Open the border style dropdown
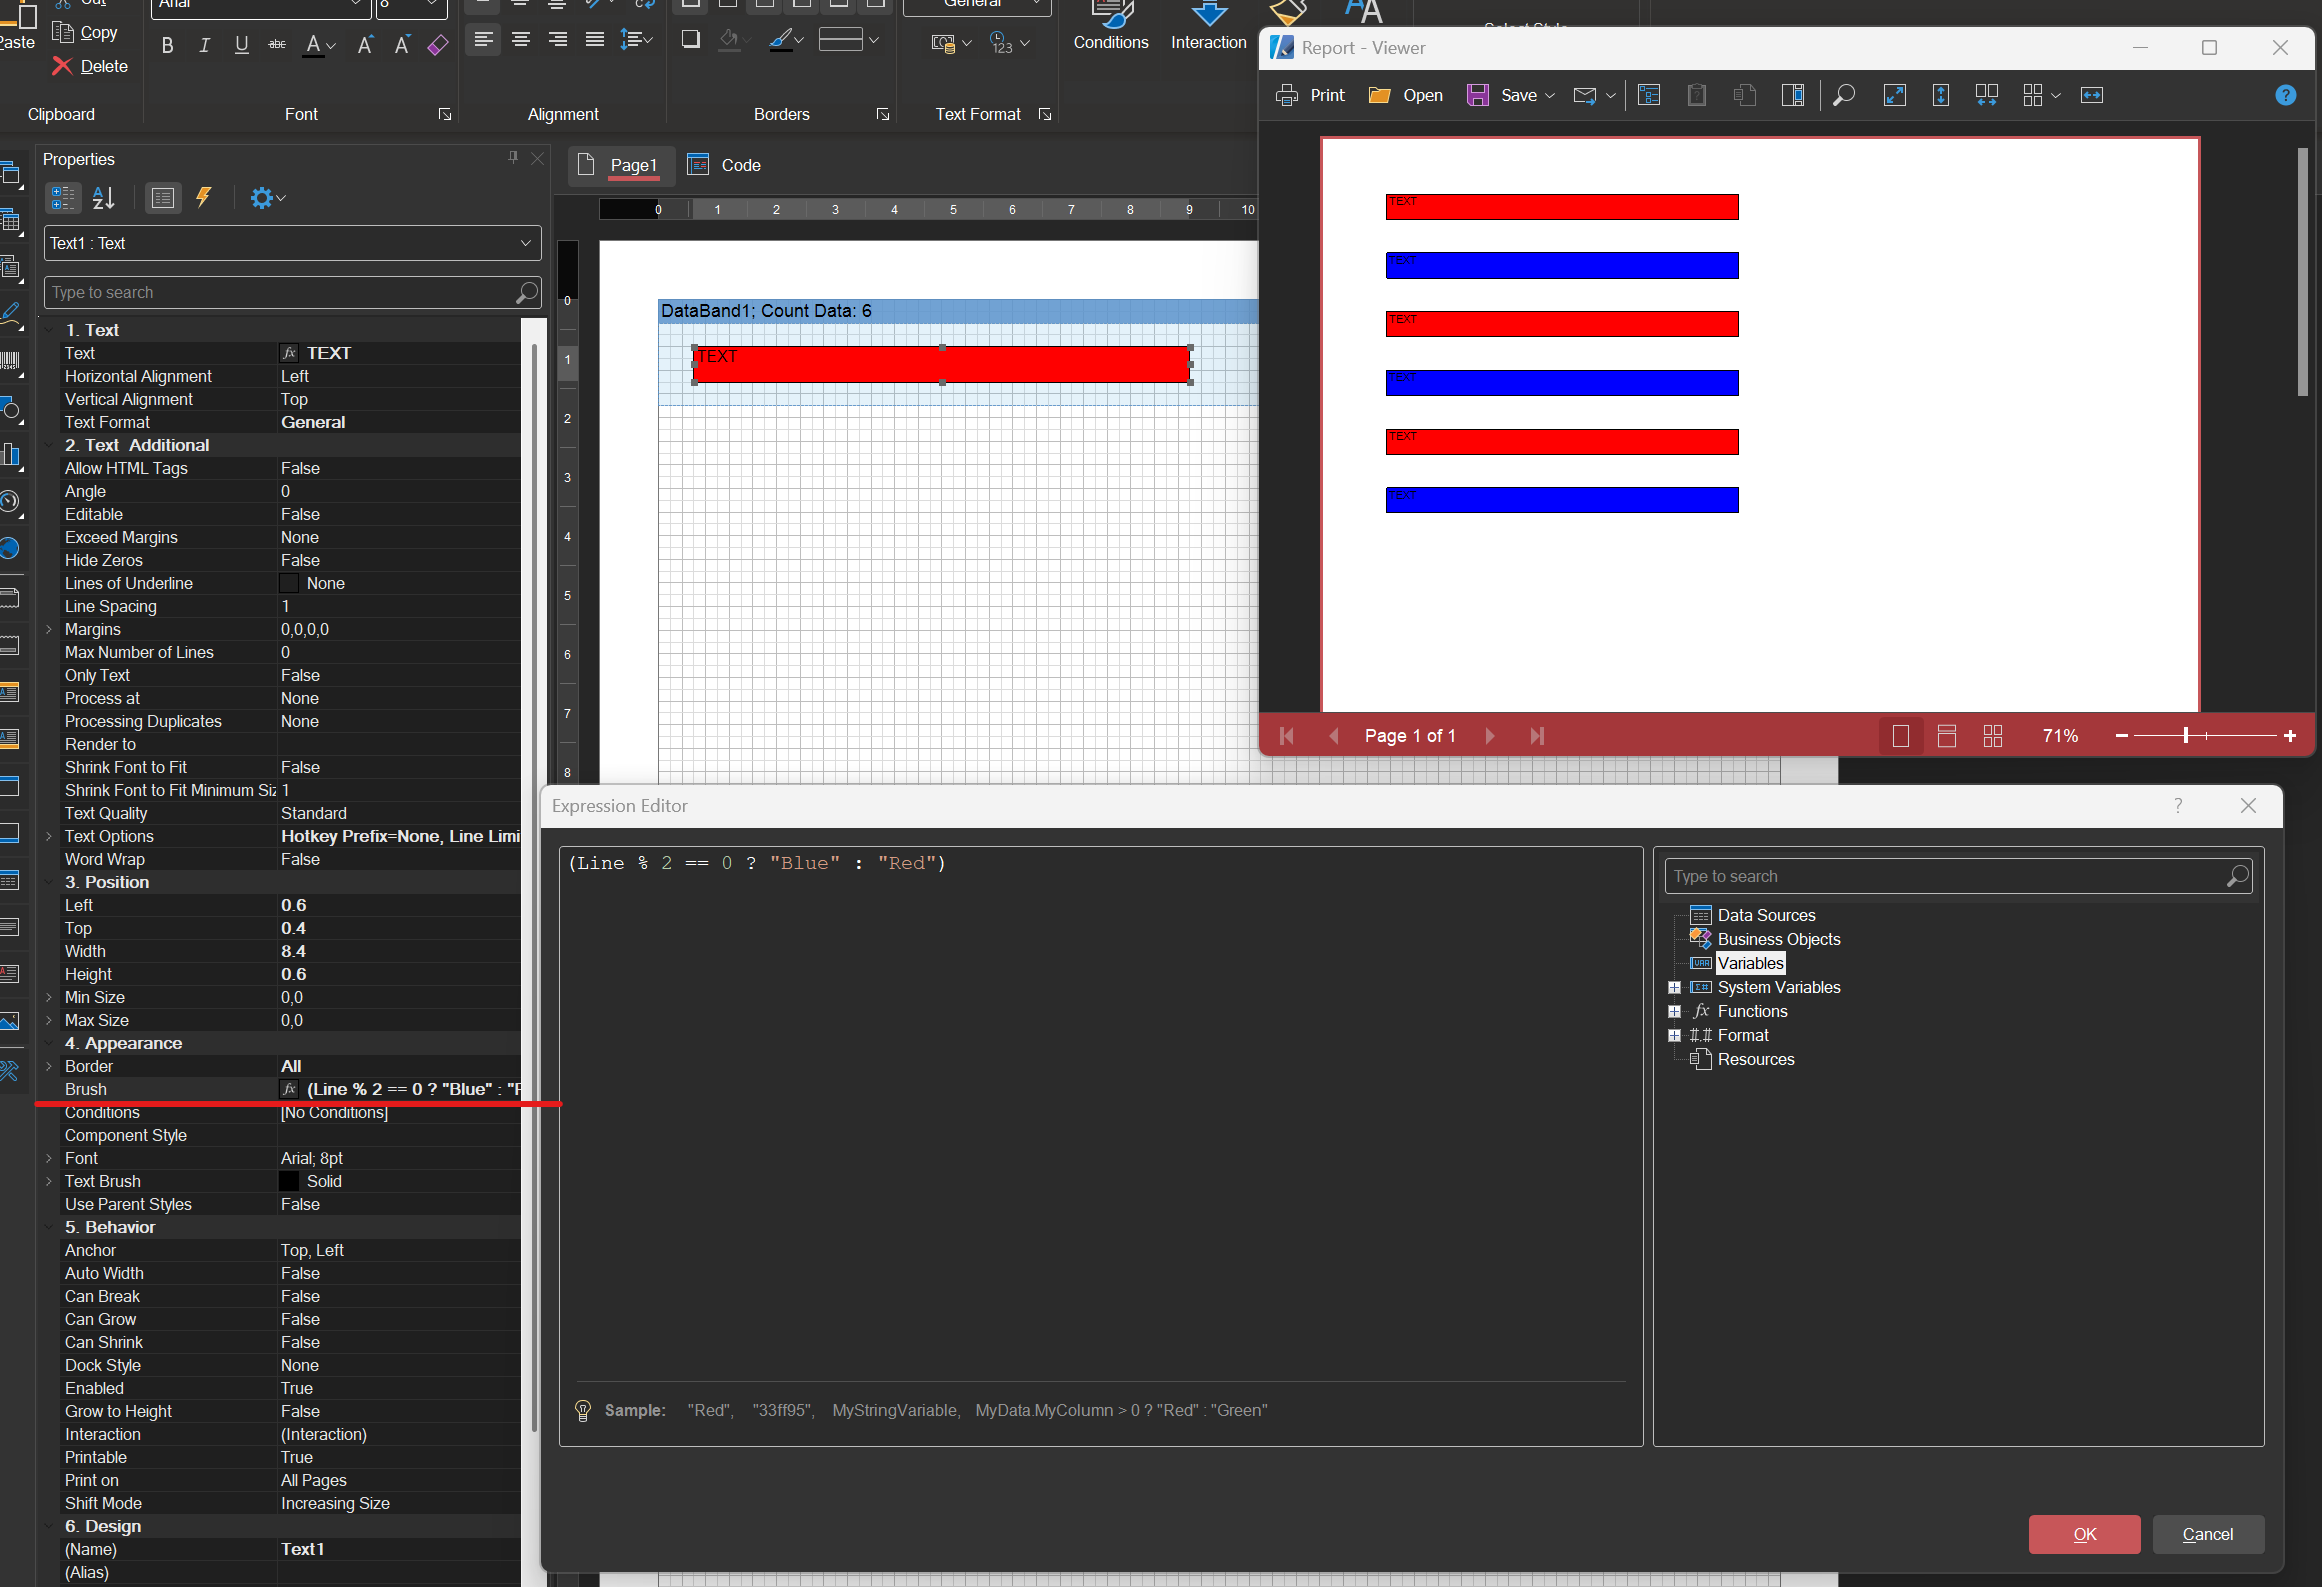 click(848, 40)
